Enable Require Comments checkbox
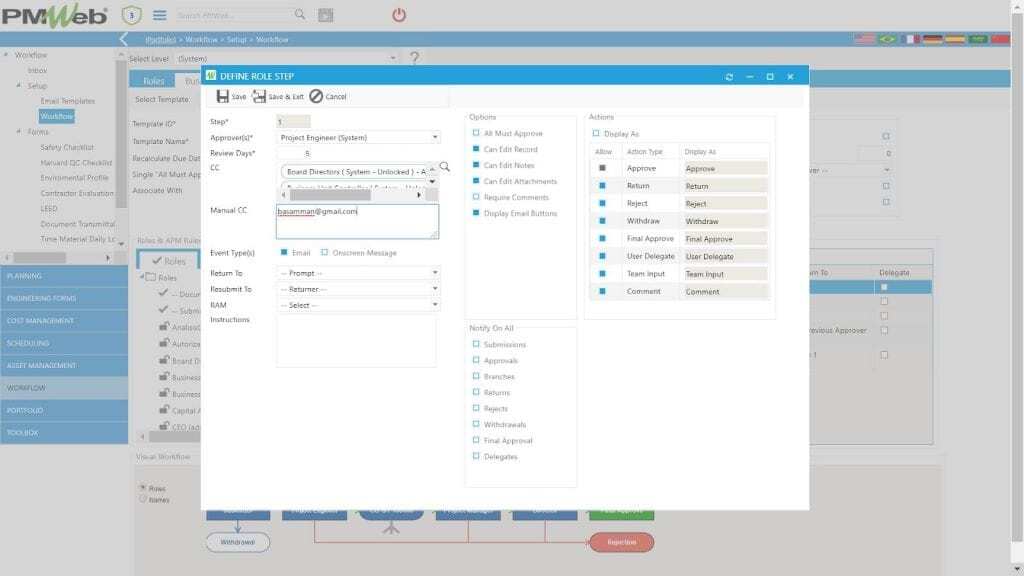Image resolution: width=1024 pixels, height=576 pixels. pos(475,197)
